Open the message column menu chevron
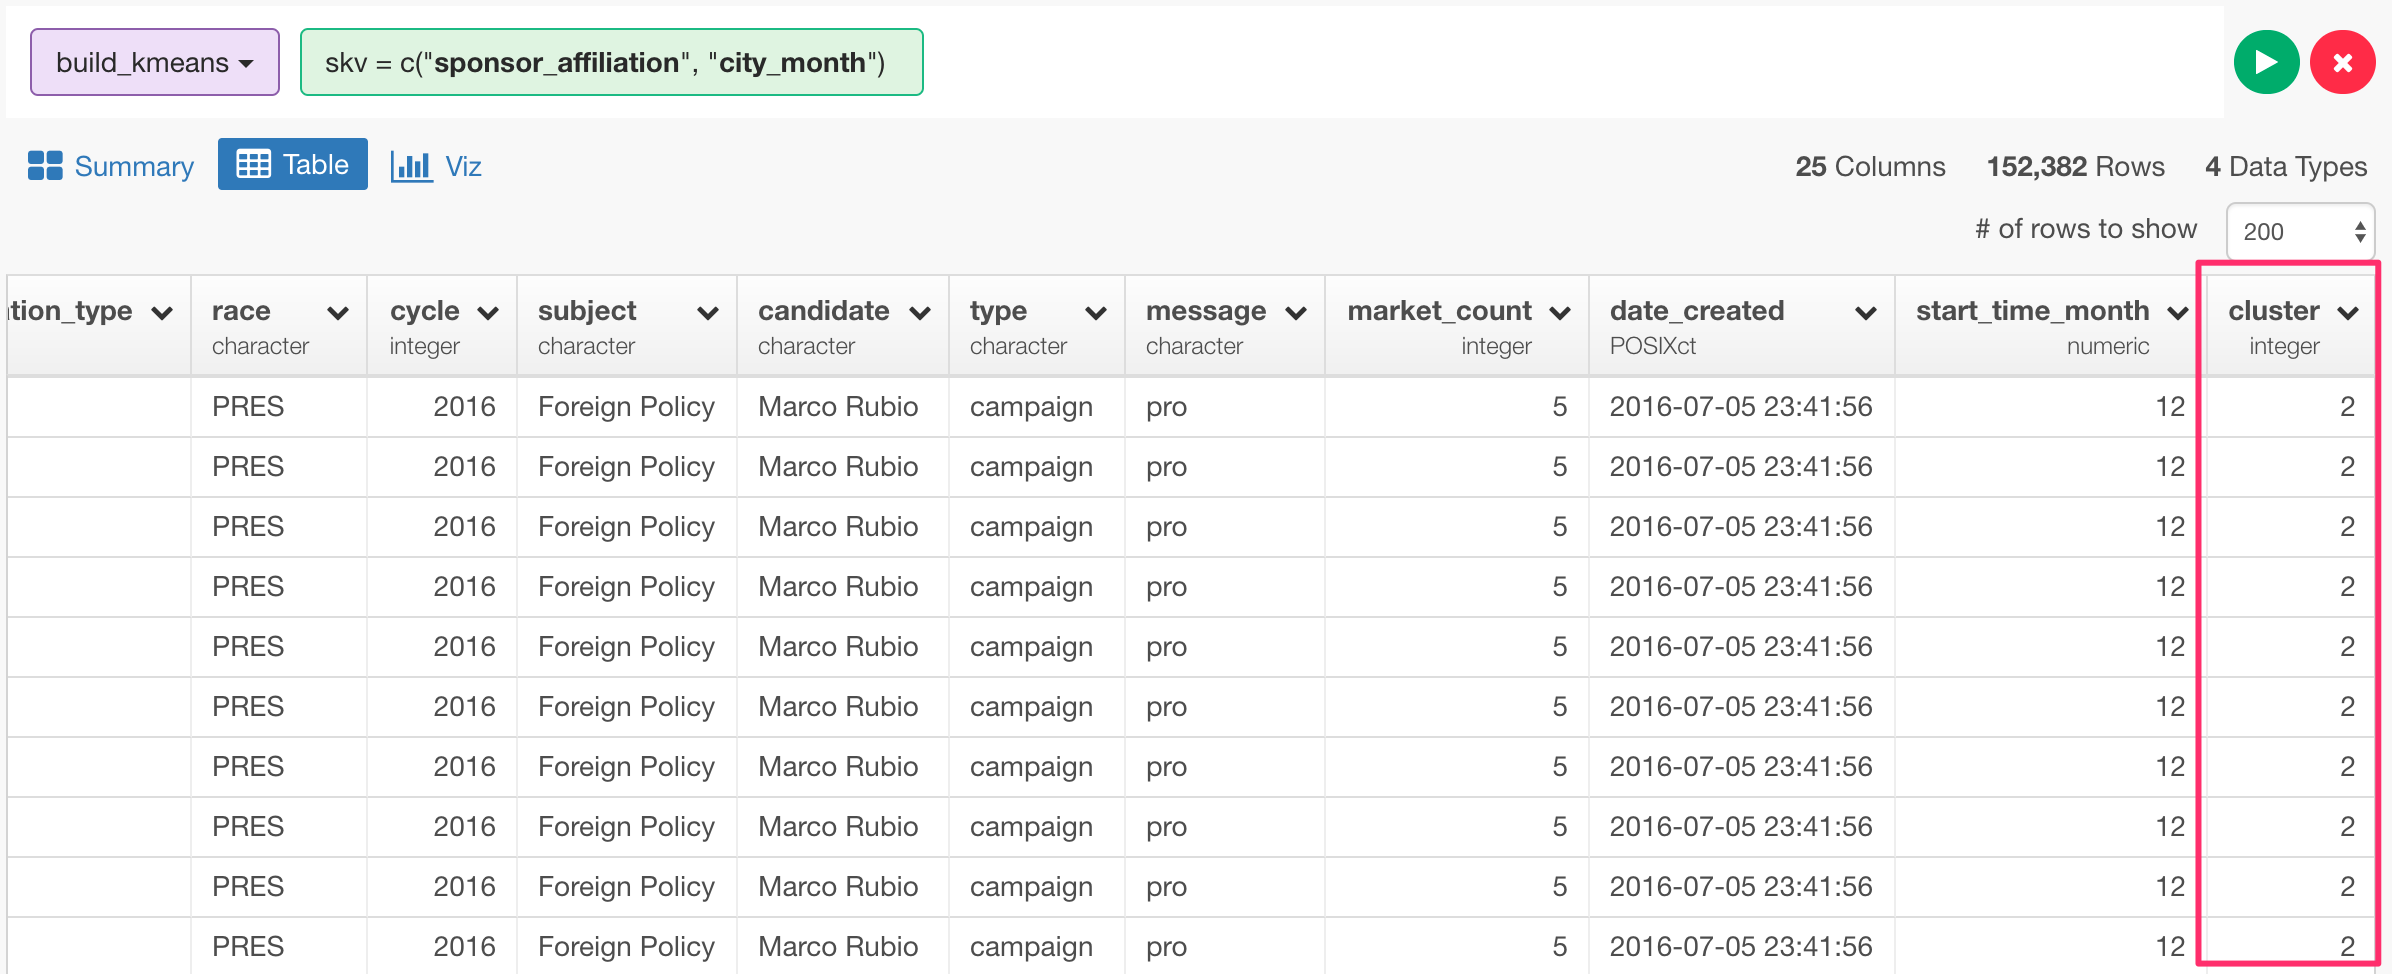This screenshot has height=974, width=2392. point(1296,313)
